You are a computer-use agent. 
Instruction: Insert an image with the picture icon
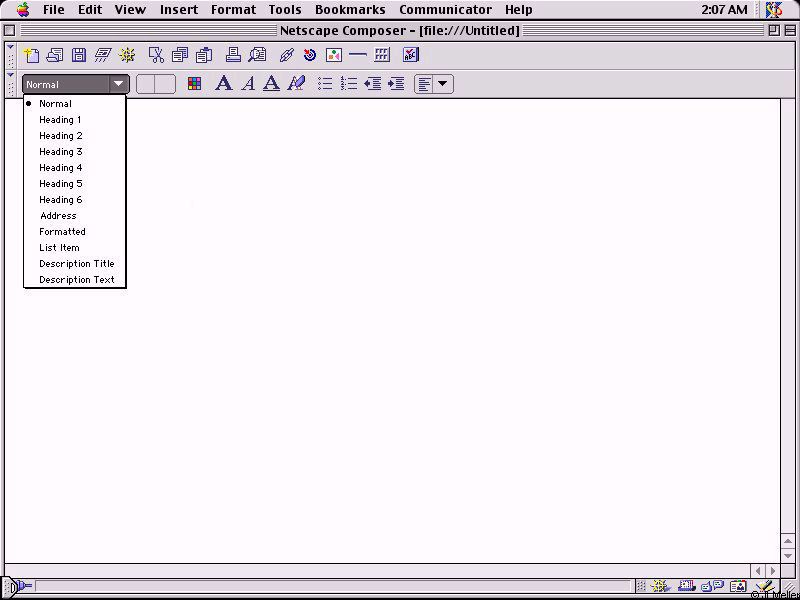pos(334,55)
